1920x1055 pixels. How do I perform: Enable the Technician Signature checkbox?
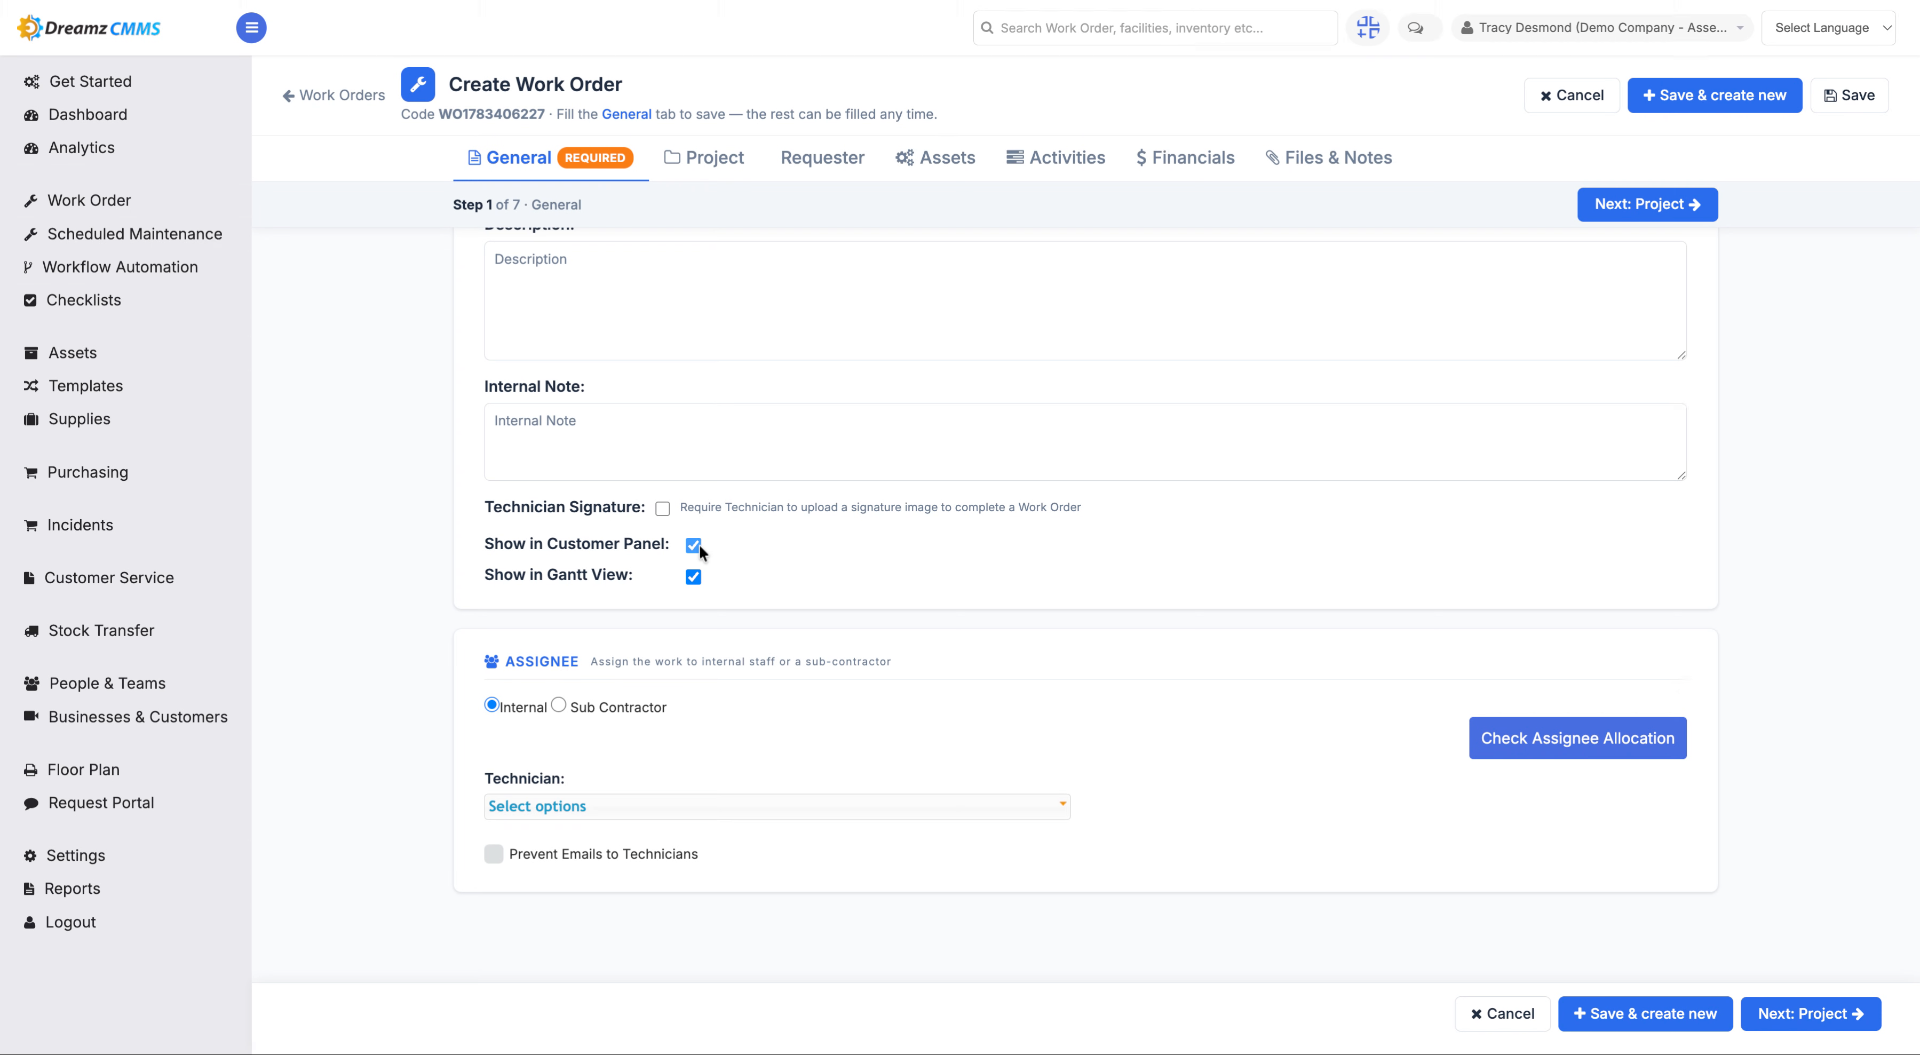[662, 509]
